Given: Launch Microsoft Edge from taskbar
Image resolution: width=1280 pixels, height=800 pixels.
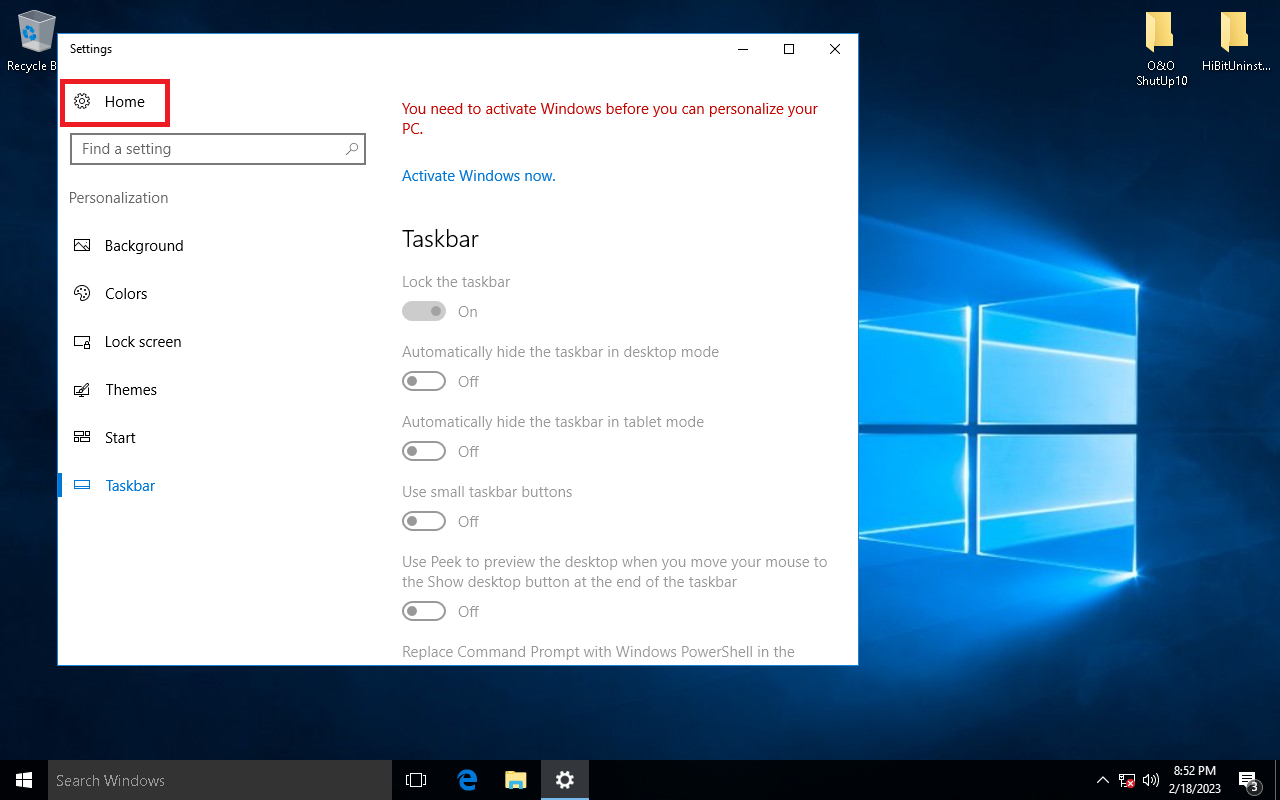Looking at the screenshot, I should tap(466, 780).
